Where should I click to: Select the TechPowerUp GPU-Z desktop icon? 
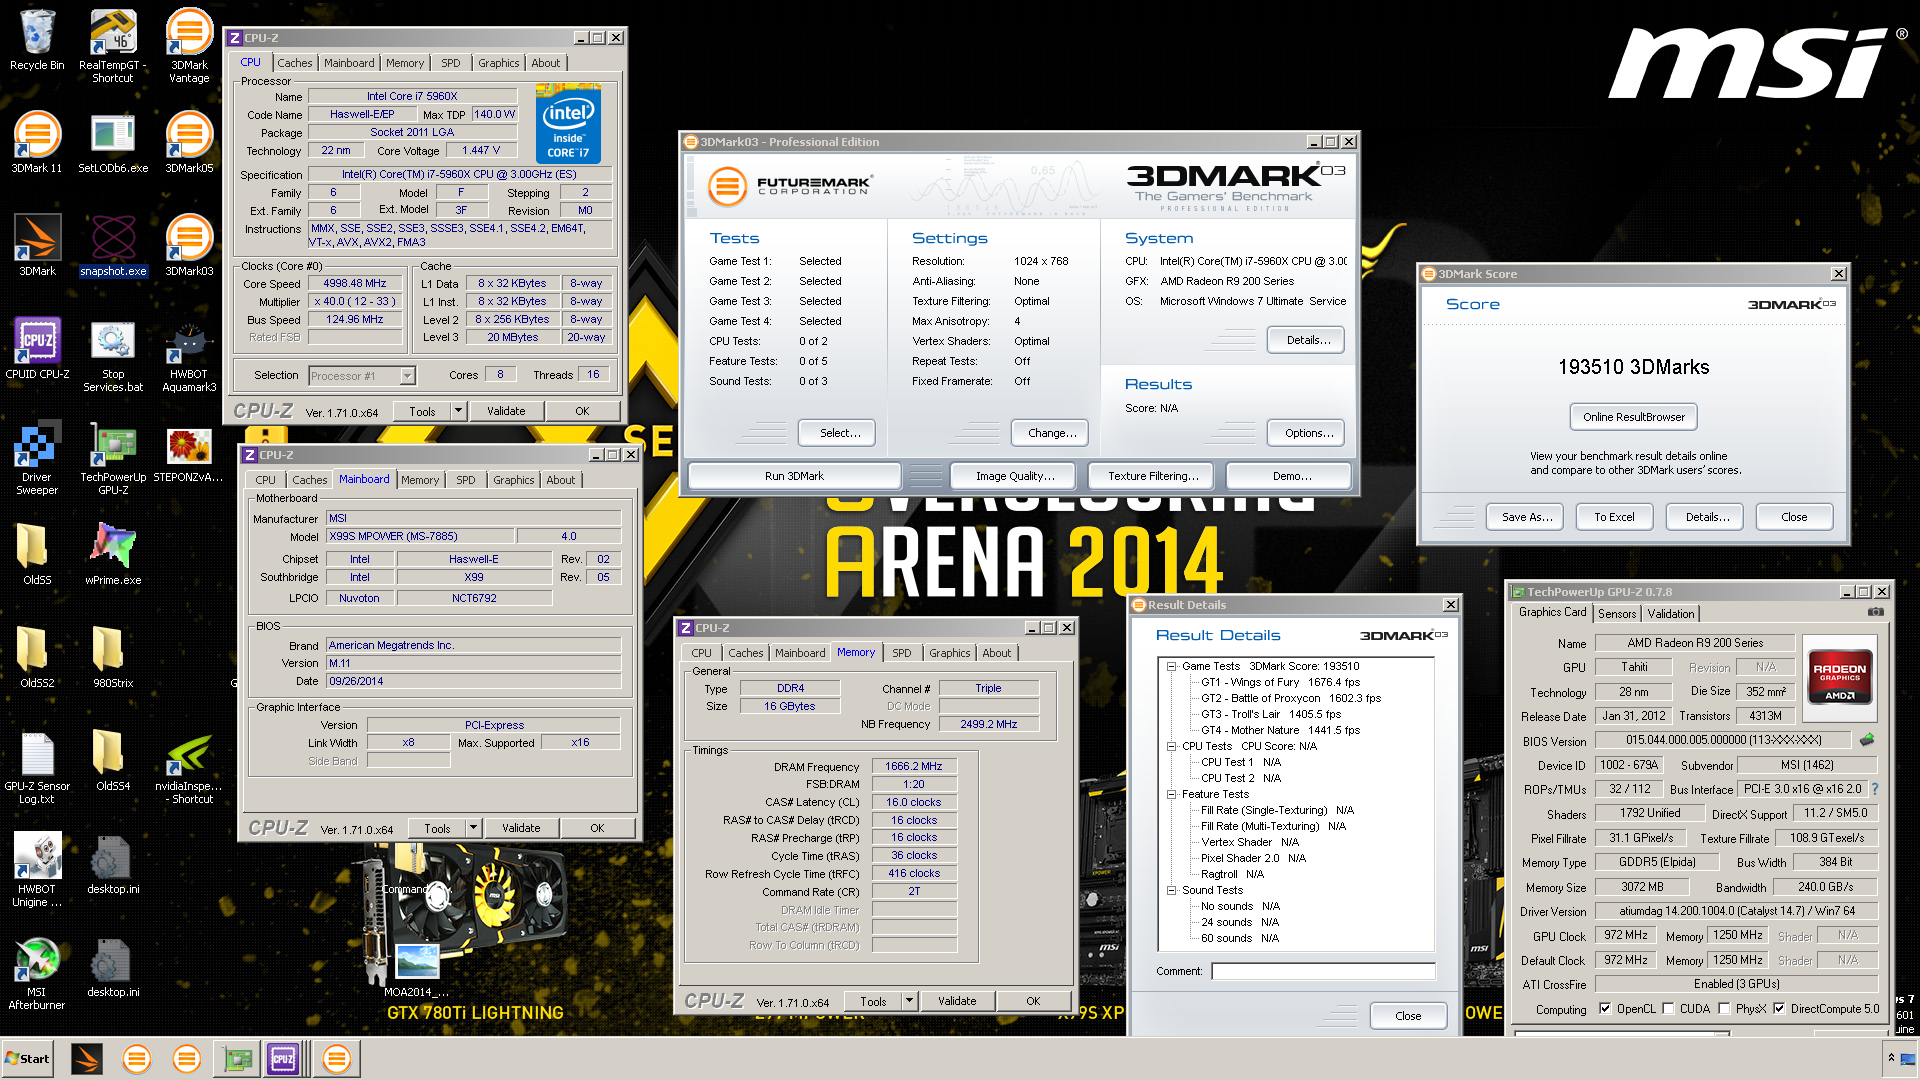113,458
